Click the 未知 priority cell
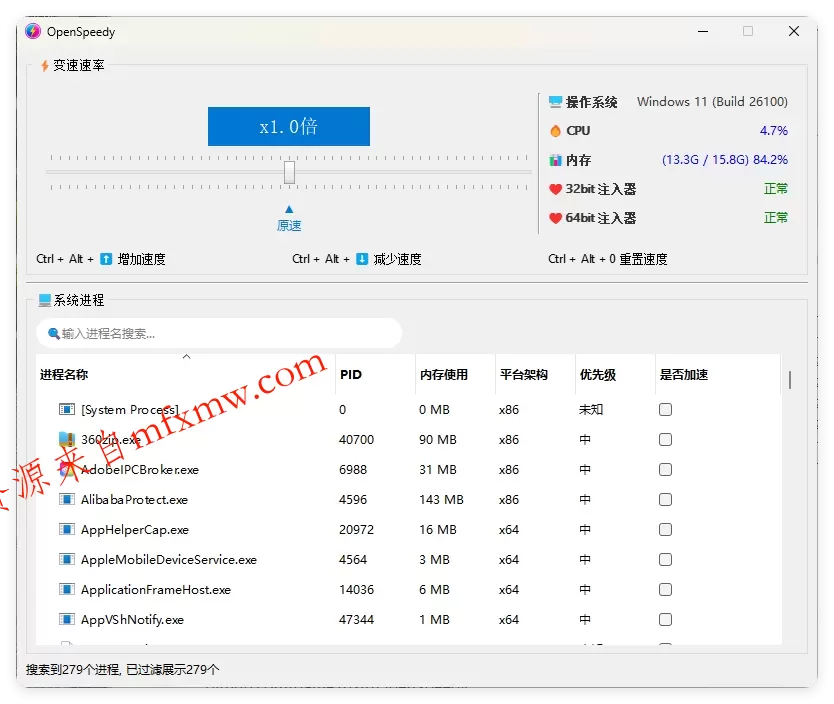834x704 pixels. [591, 409]
